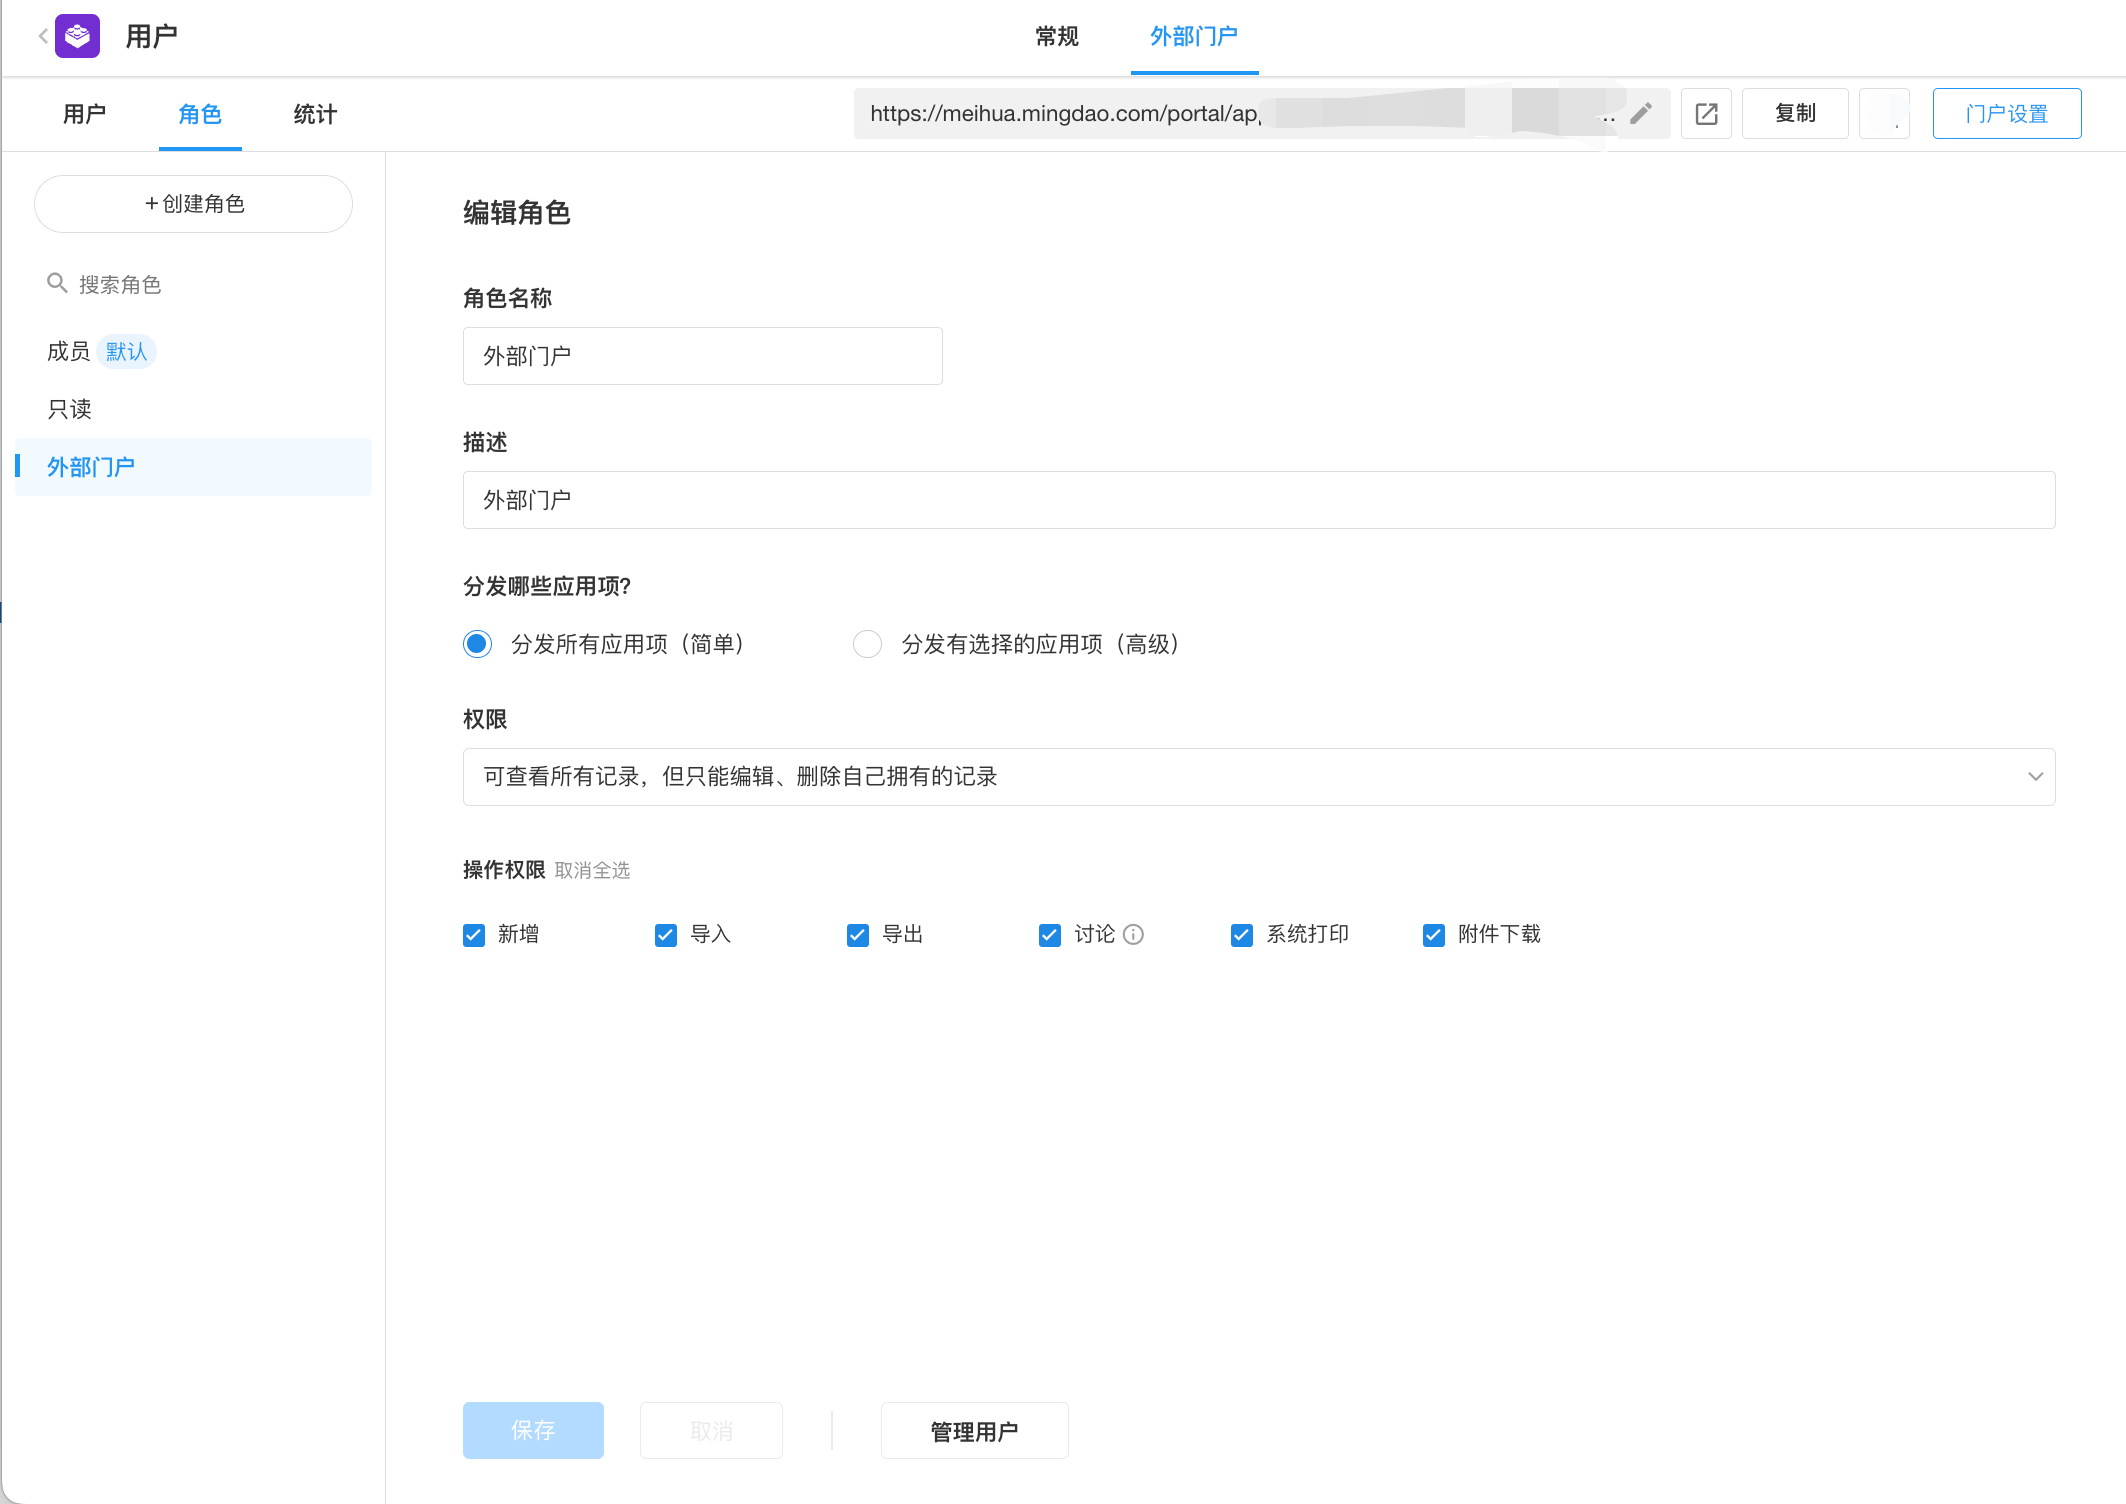Viewport: 2126px width, 1504px height.
Task: Click 取消全选 link
Action: tap(592, 870)
